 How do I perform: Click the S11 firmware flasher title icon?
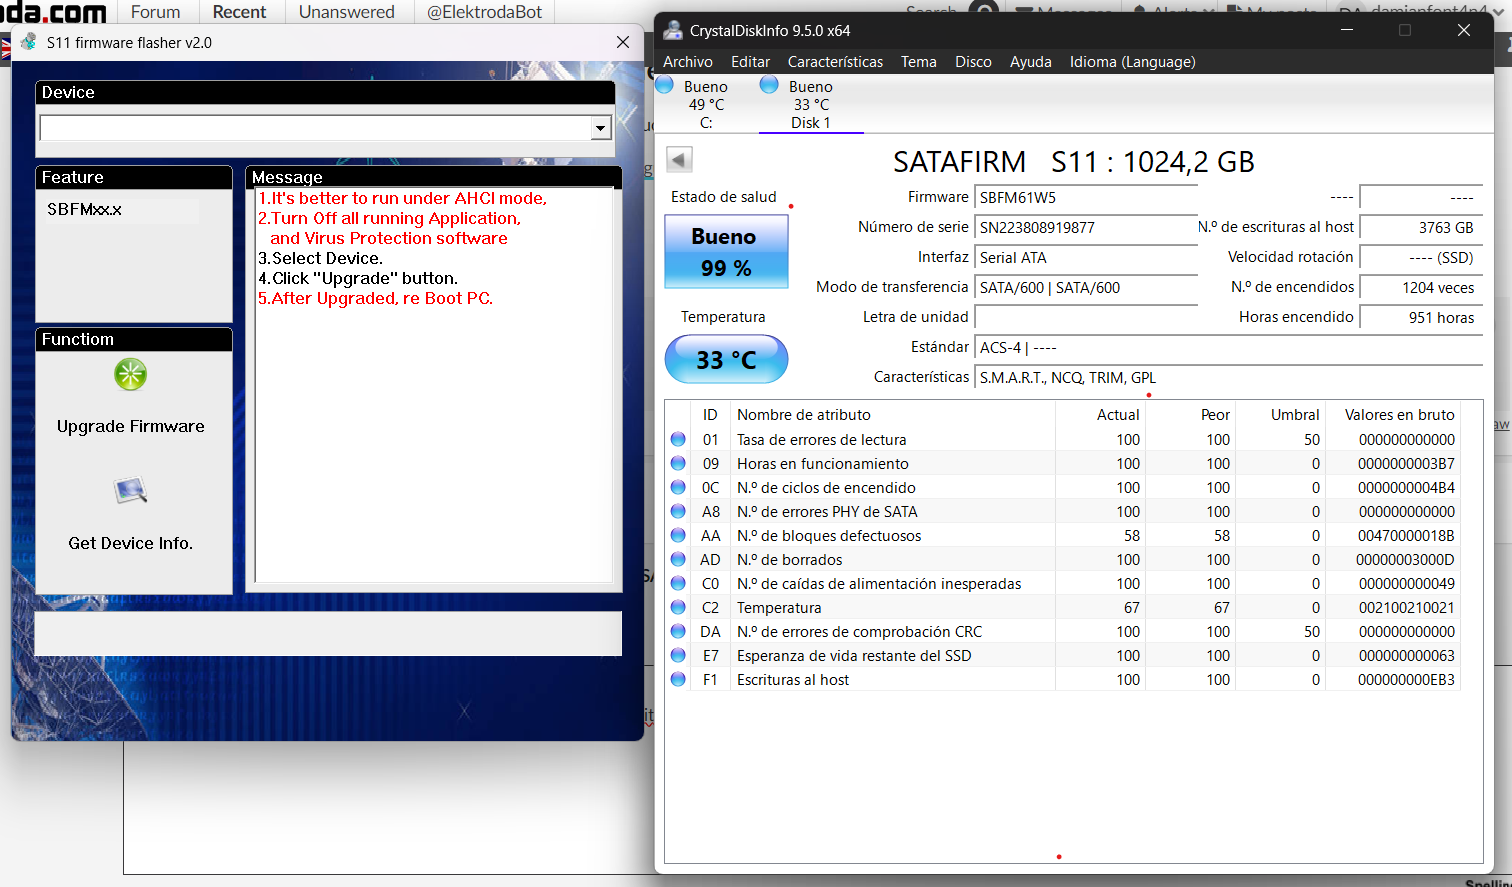click(x=29, y=42)
